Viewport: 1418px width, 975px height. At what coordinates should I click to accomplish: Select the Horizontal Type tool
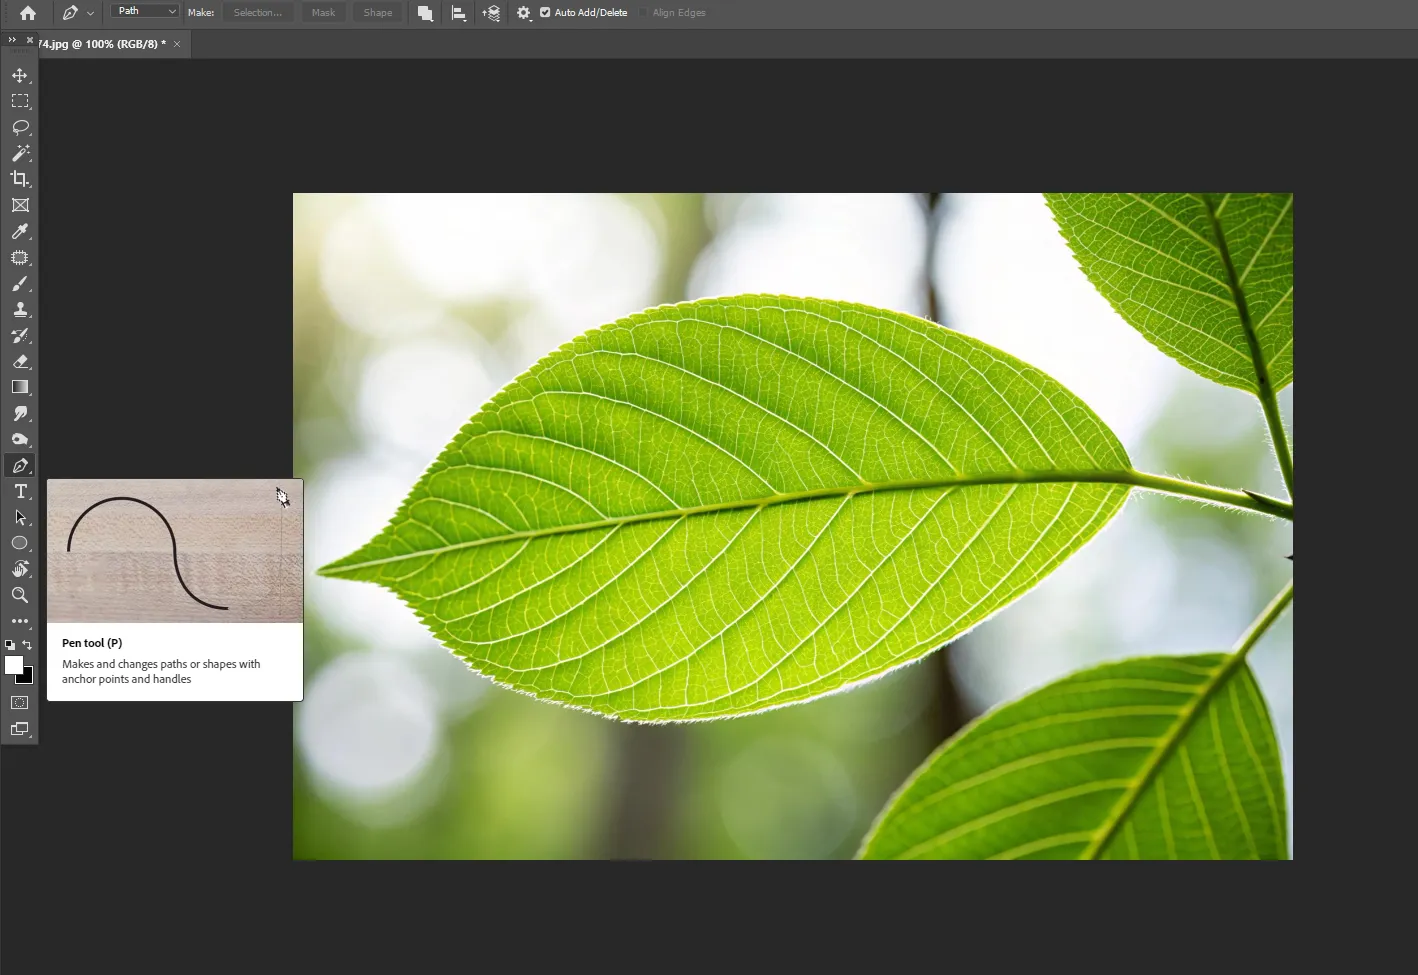pyautogui.click(x=20, y=492)
